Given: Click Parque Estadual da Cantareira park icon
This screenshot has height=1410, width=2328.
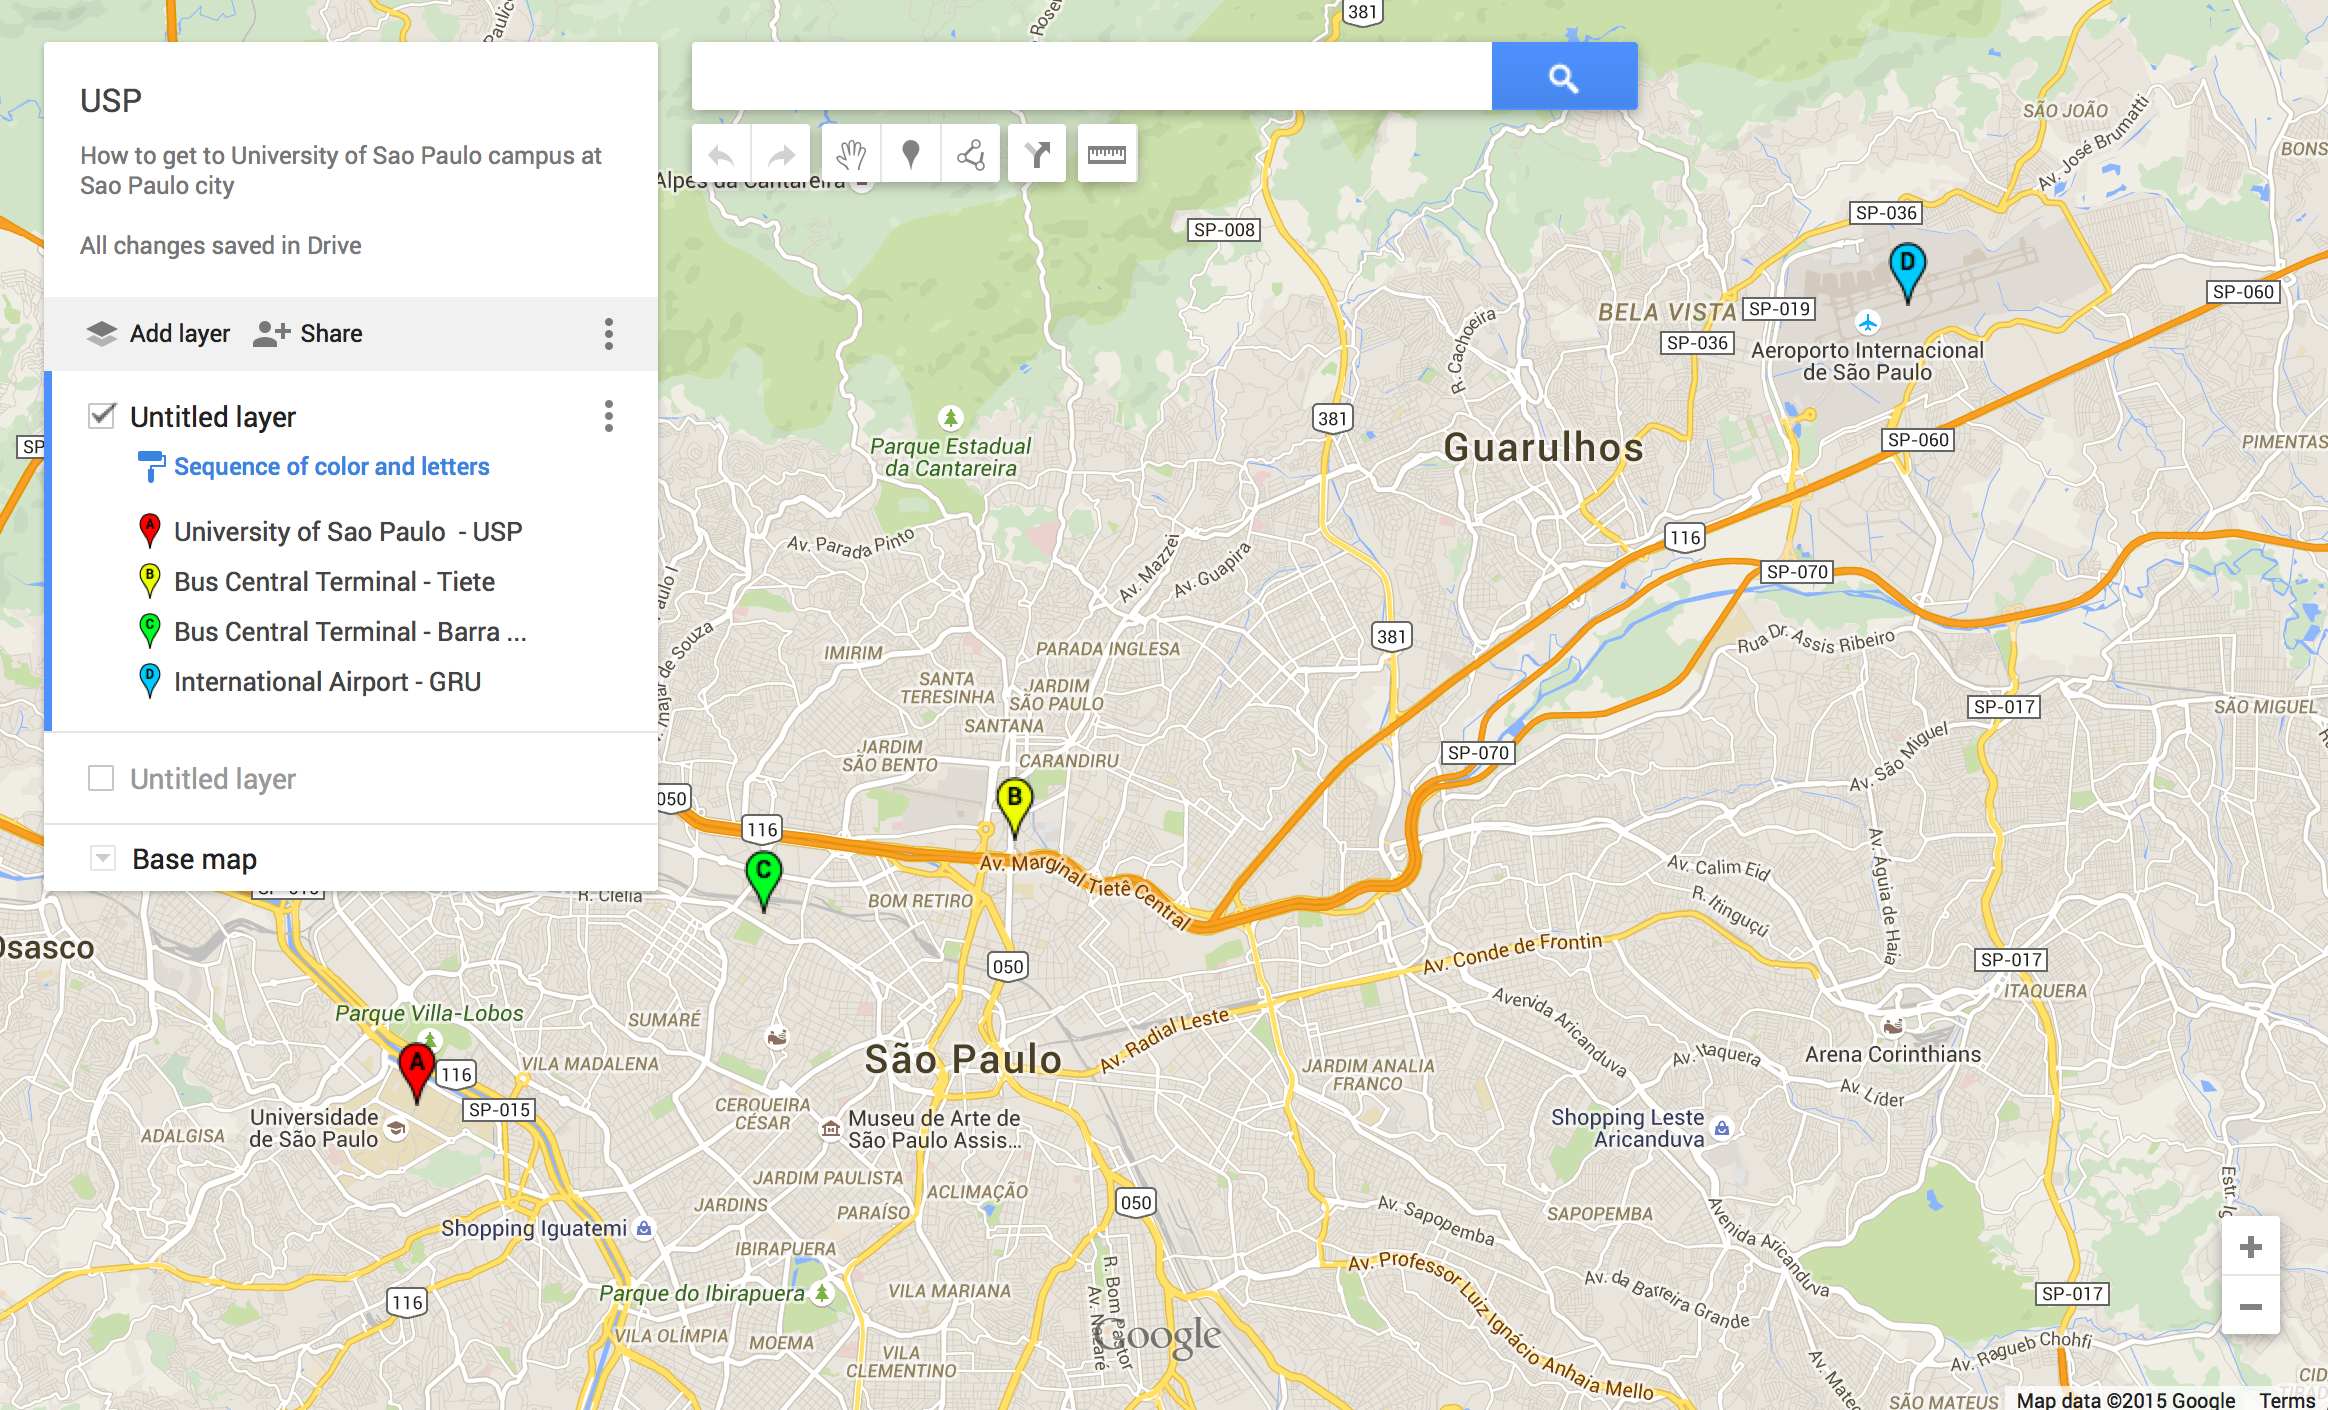Looking at the screenshot, I should coord(950,417).
